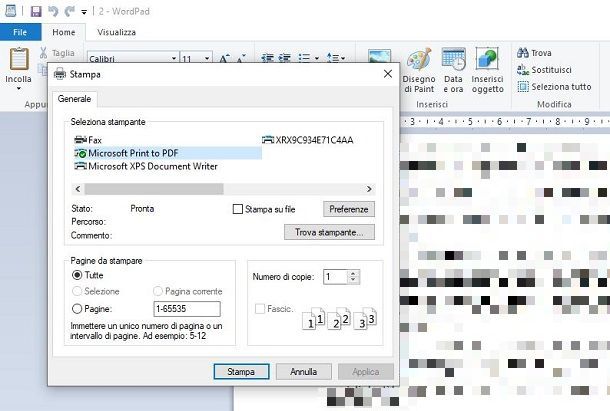Click the Trova stampante... button
Image resolution: width=610 pixels, height=411 pixels.
pos(330,232)
